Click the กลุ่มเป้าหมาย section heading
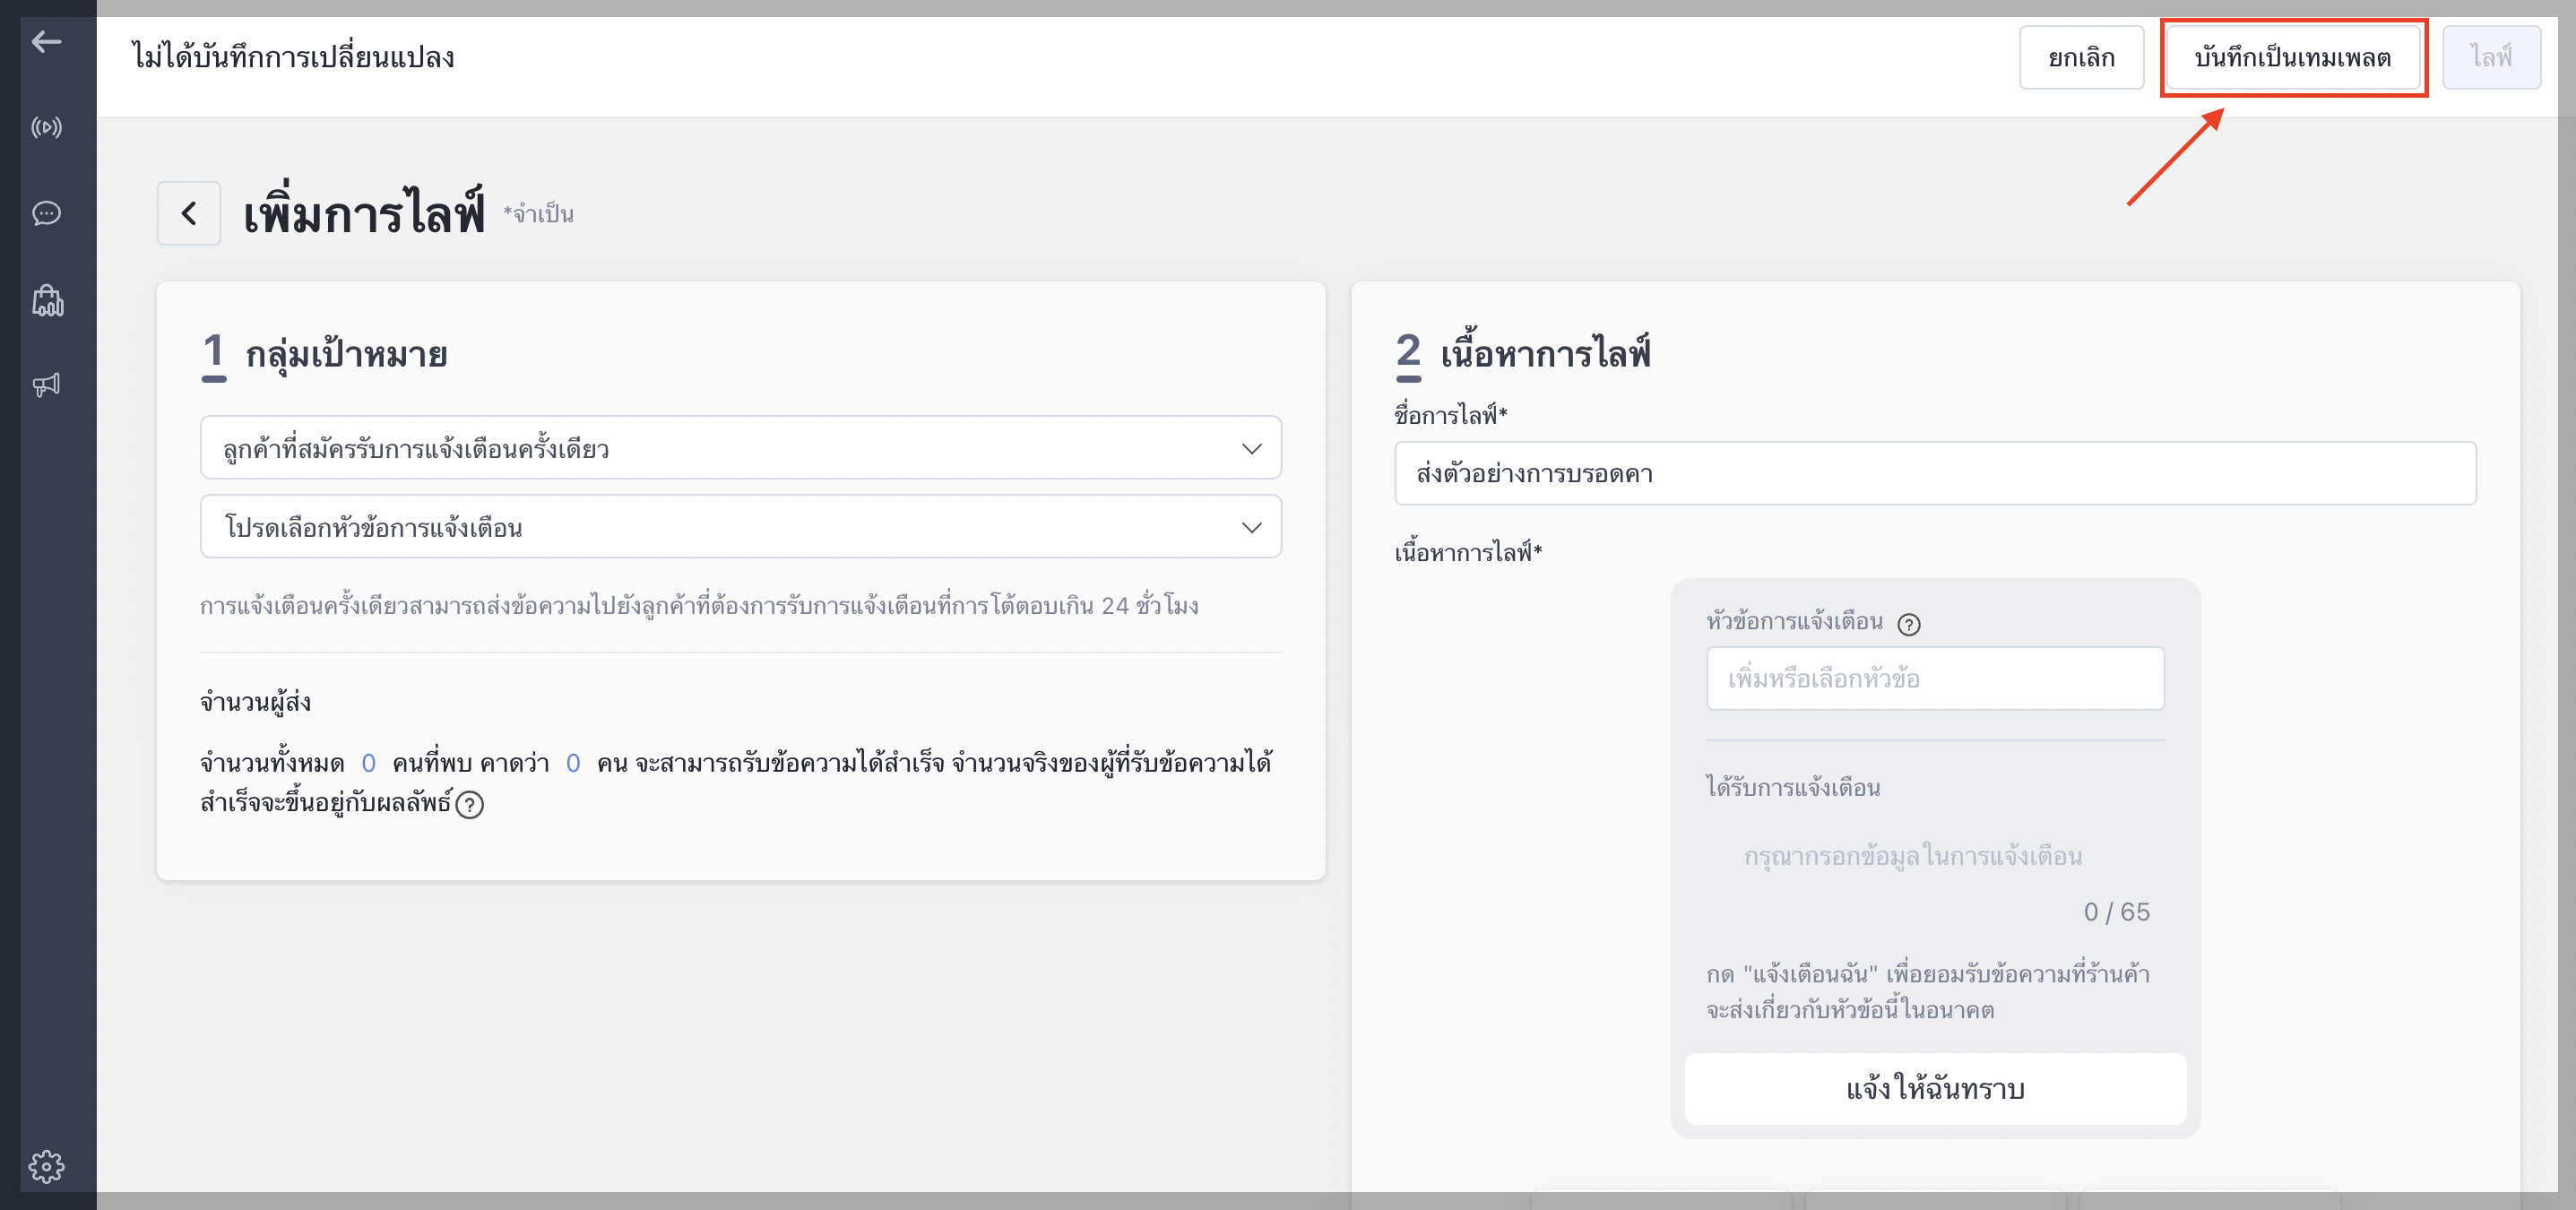2576x1210 pixels. pos(346,353)
